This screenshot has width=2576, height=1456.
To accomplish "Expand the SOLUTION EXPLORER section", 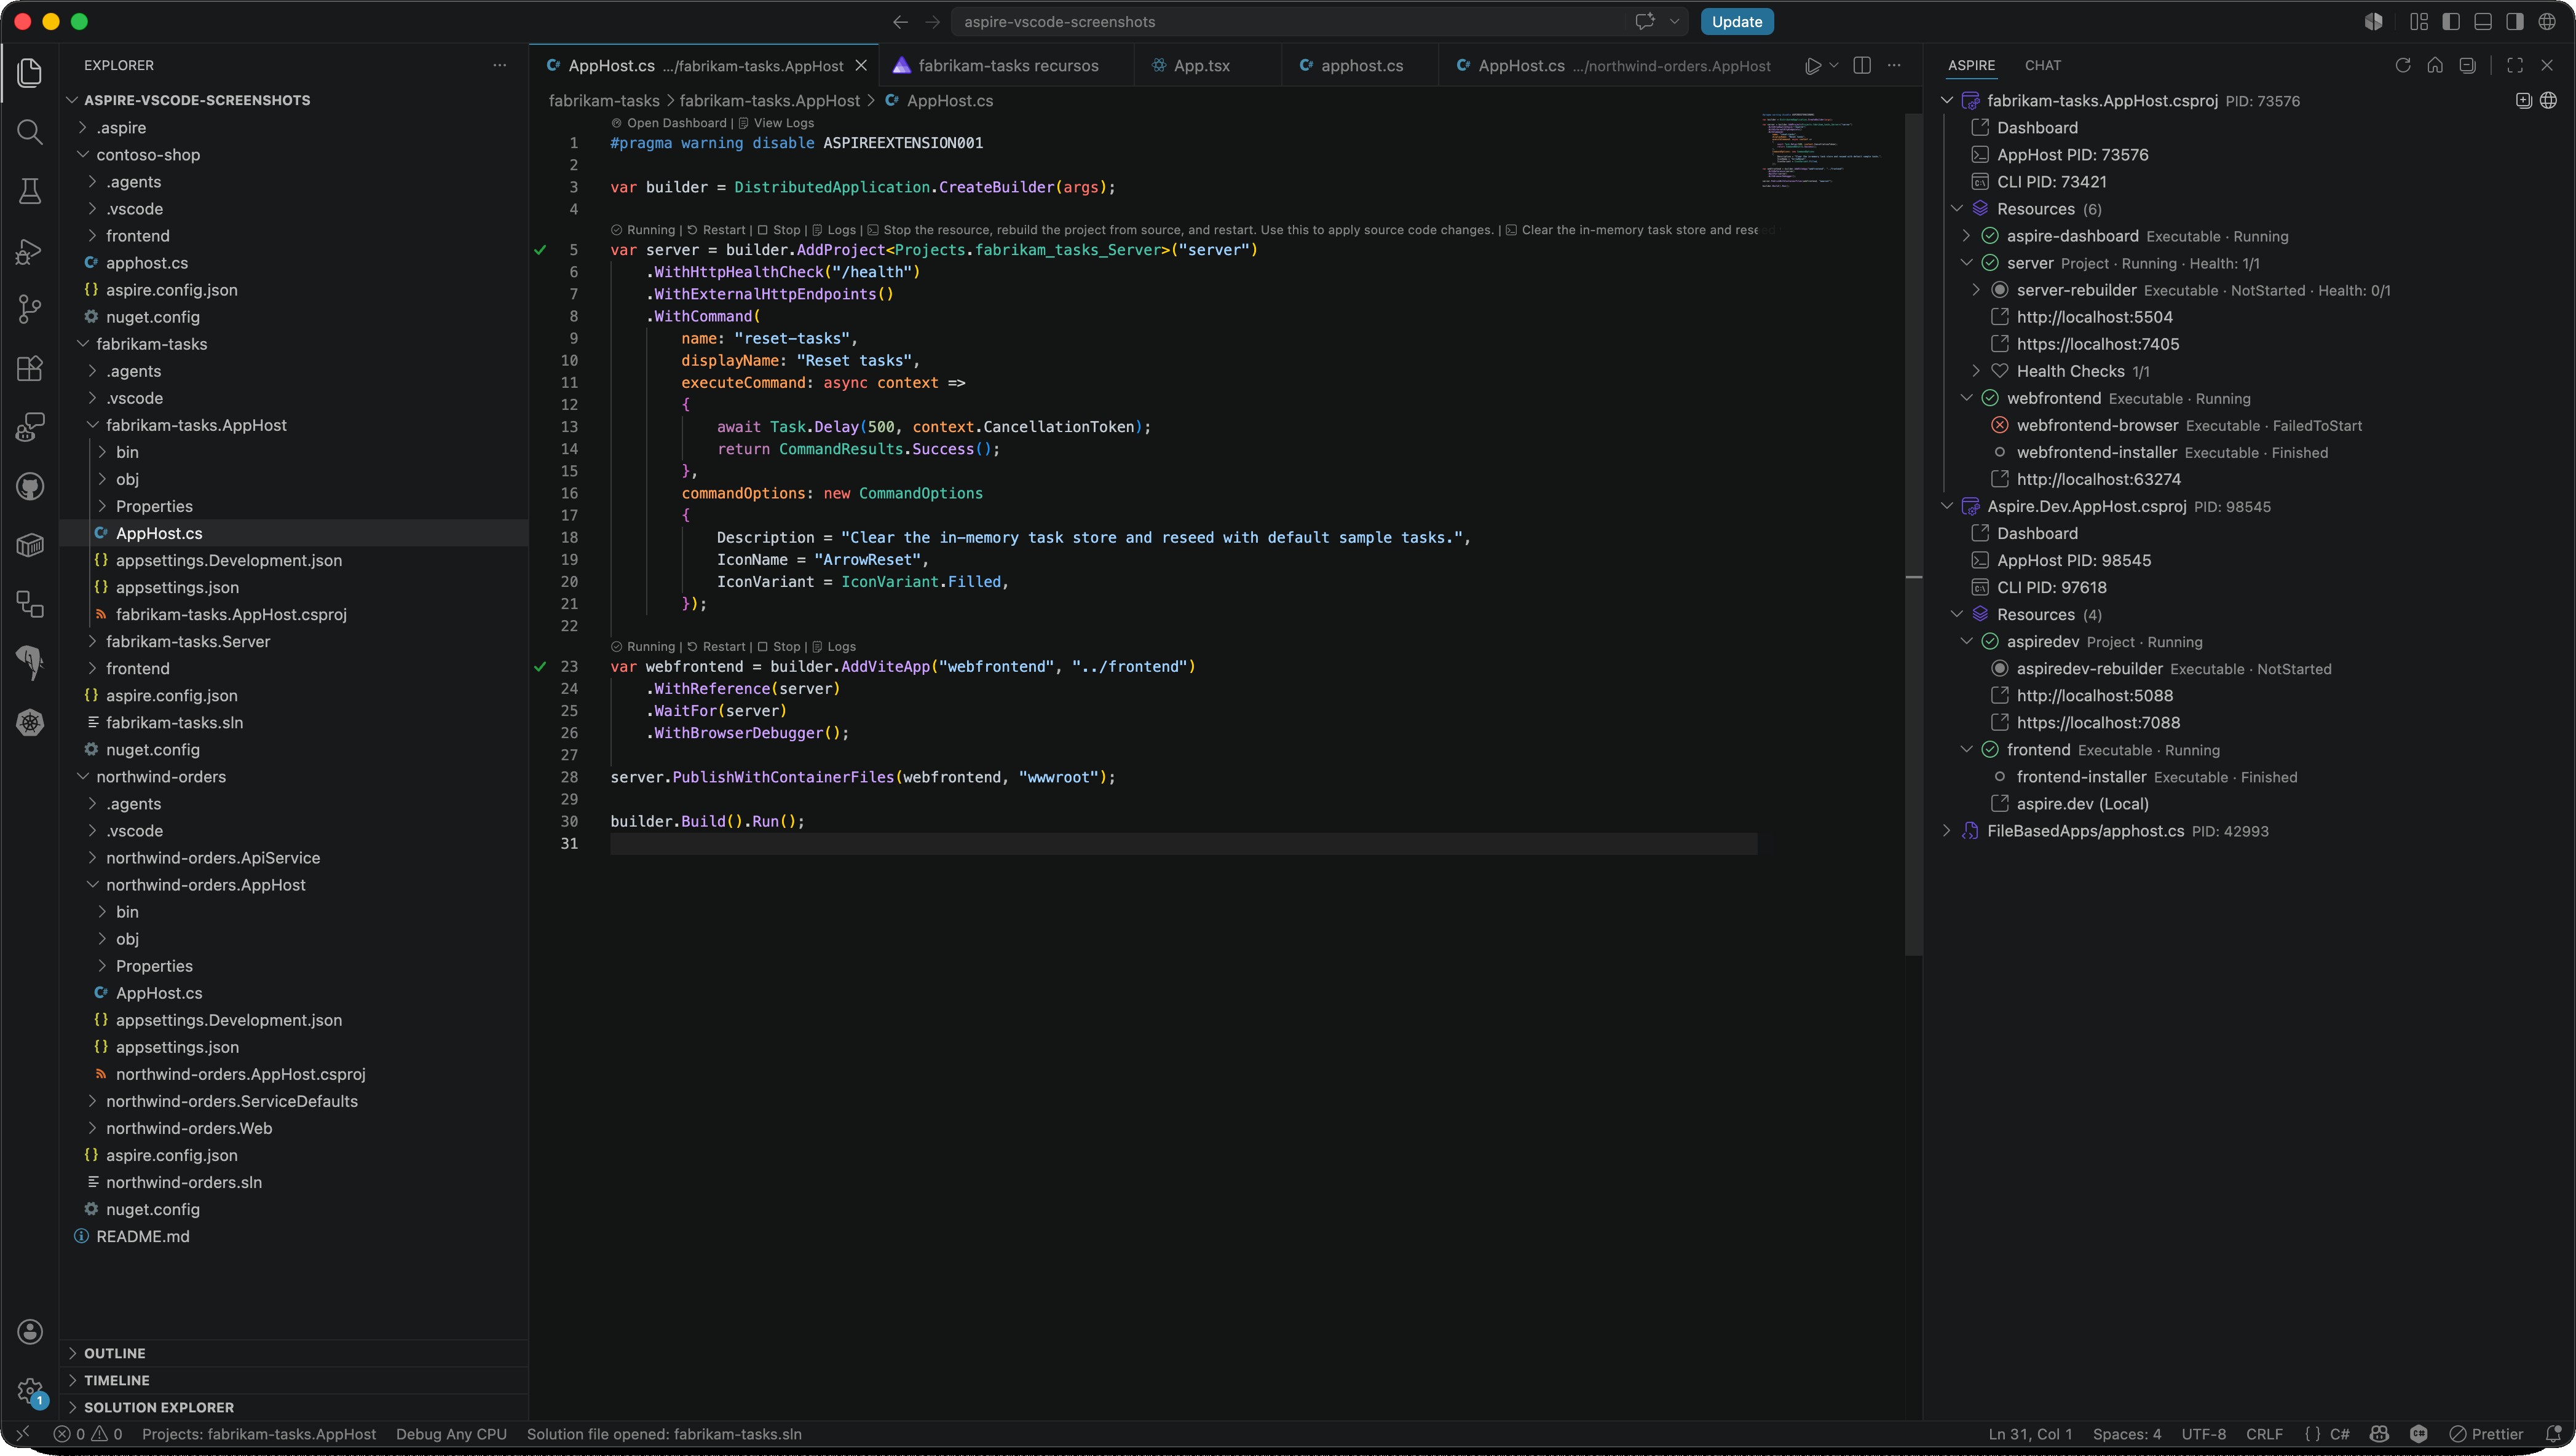I will point(72,1407).
